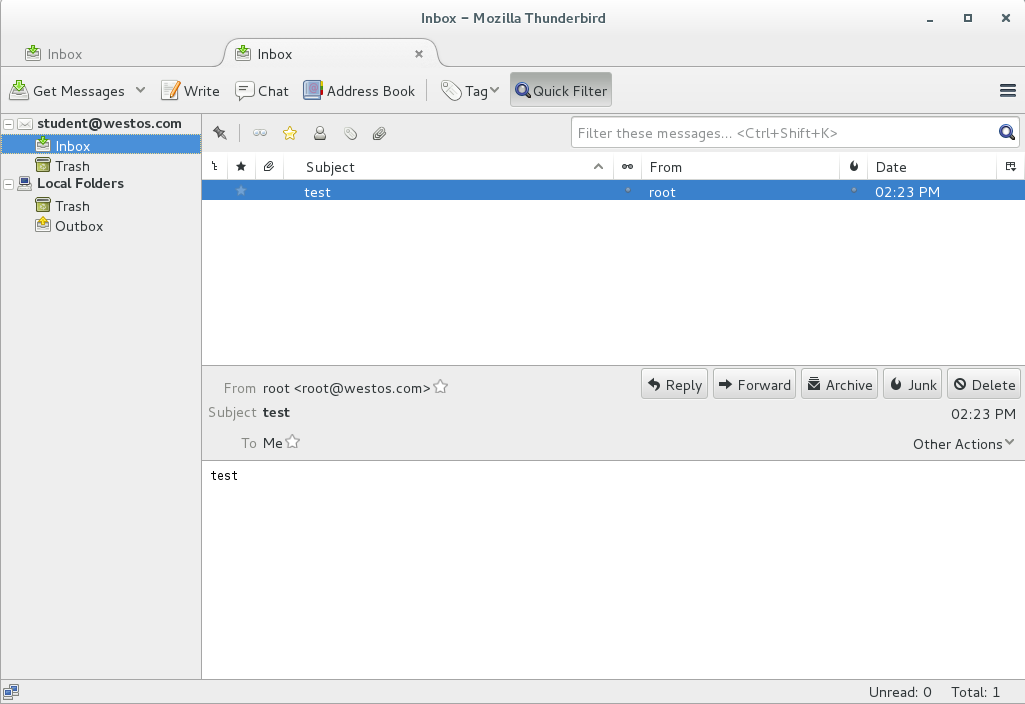This screenshot has width=1025, height=704.
Task: Sort messages by Date column
Action: (932, 167)
